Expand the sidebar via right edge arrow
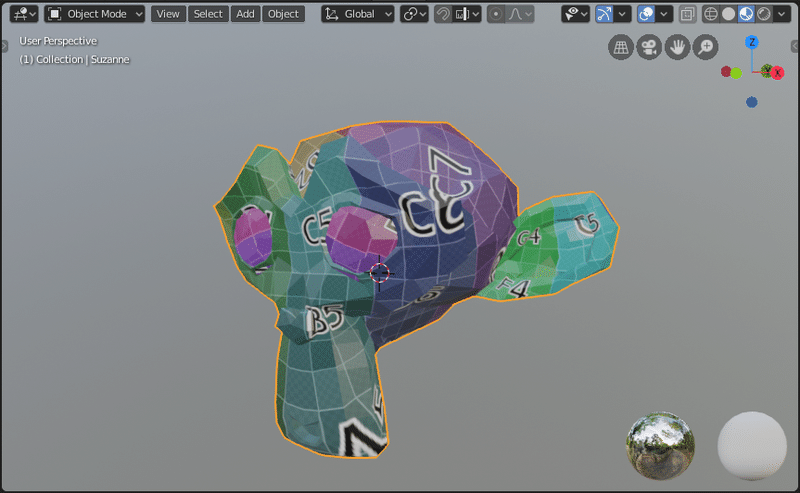 pos(795,46)
